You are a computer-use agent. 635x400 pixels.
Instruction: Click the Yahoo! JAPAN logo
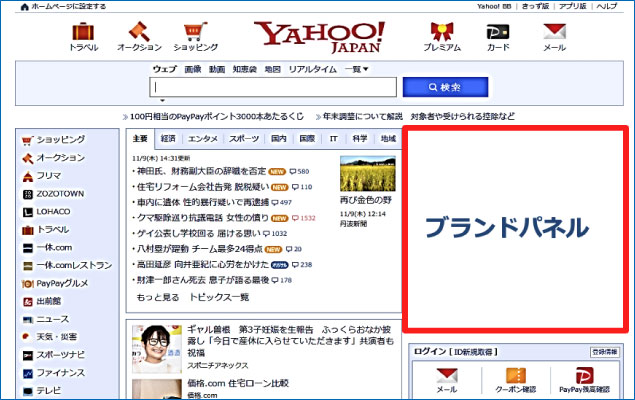pyautogui.click(x=320, y=37)
